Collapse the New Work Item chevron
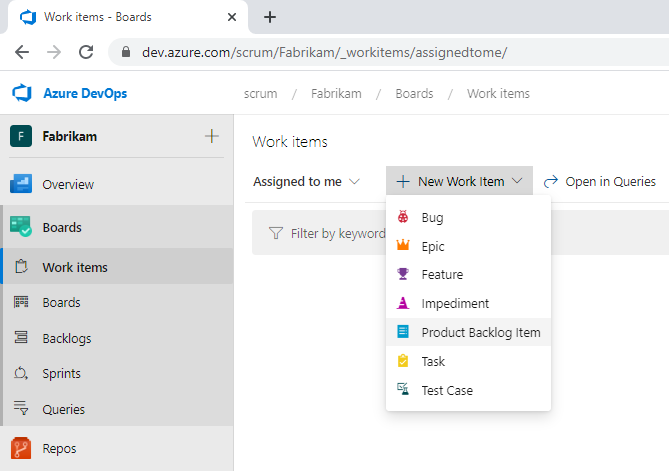The width and height of the screenshot is (669, 471). [x=517, y=181]
